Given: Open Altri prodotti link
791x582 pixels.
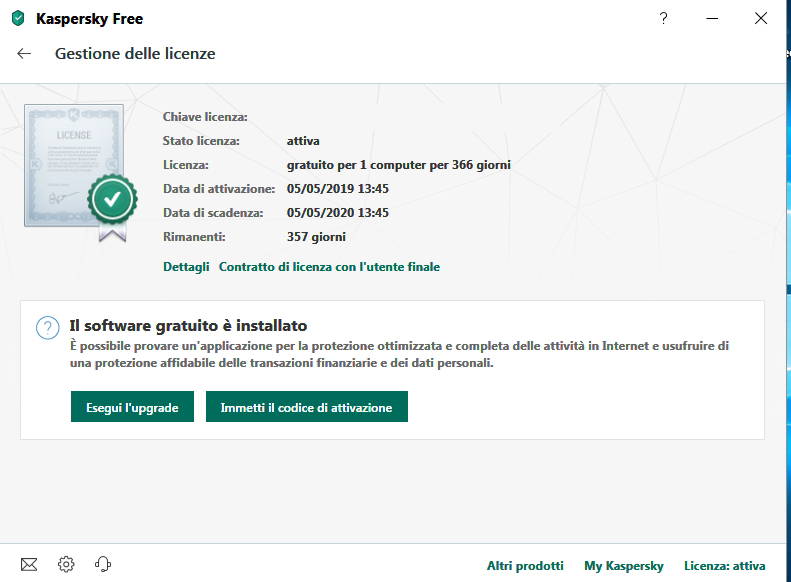Looking at the screenshot, I should (x=525, y=565).
